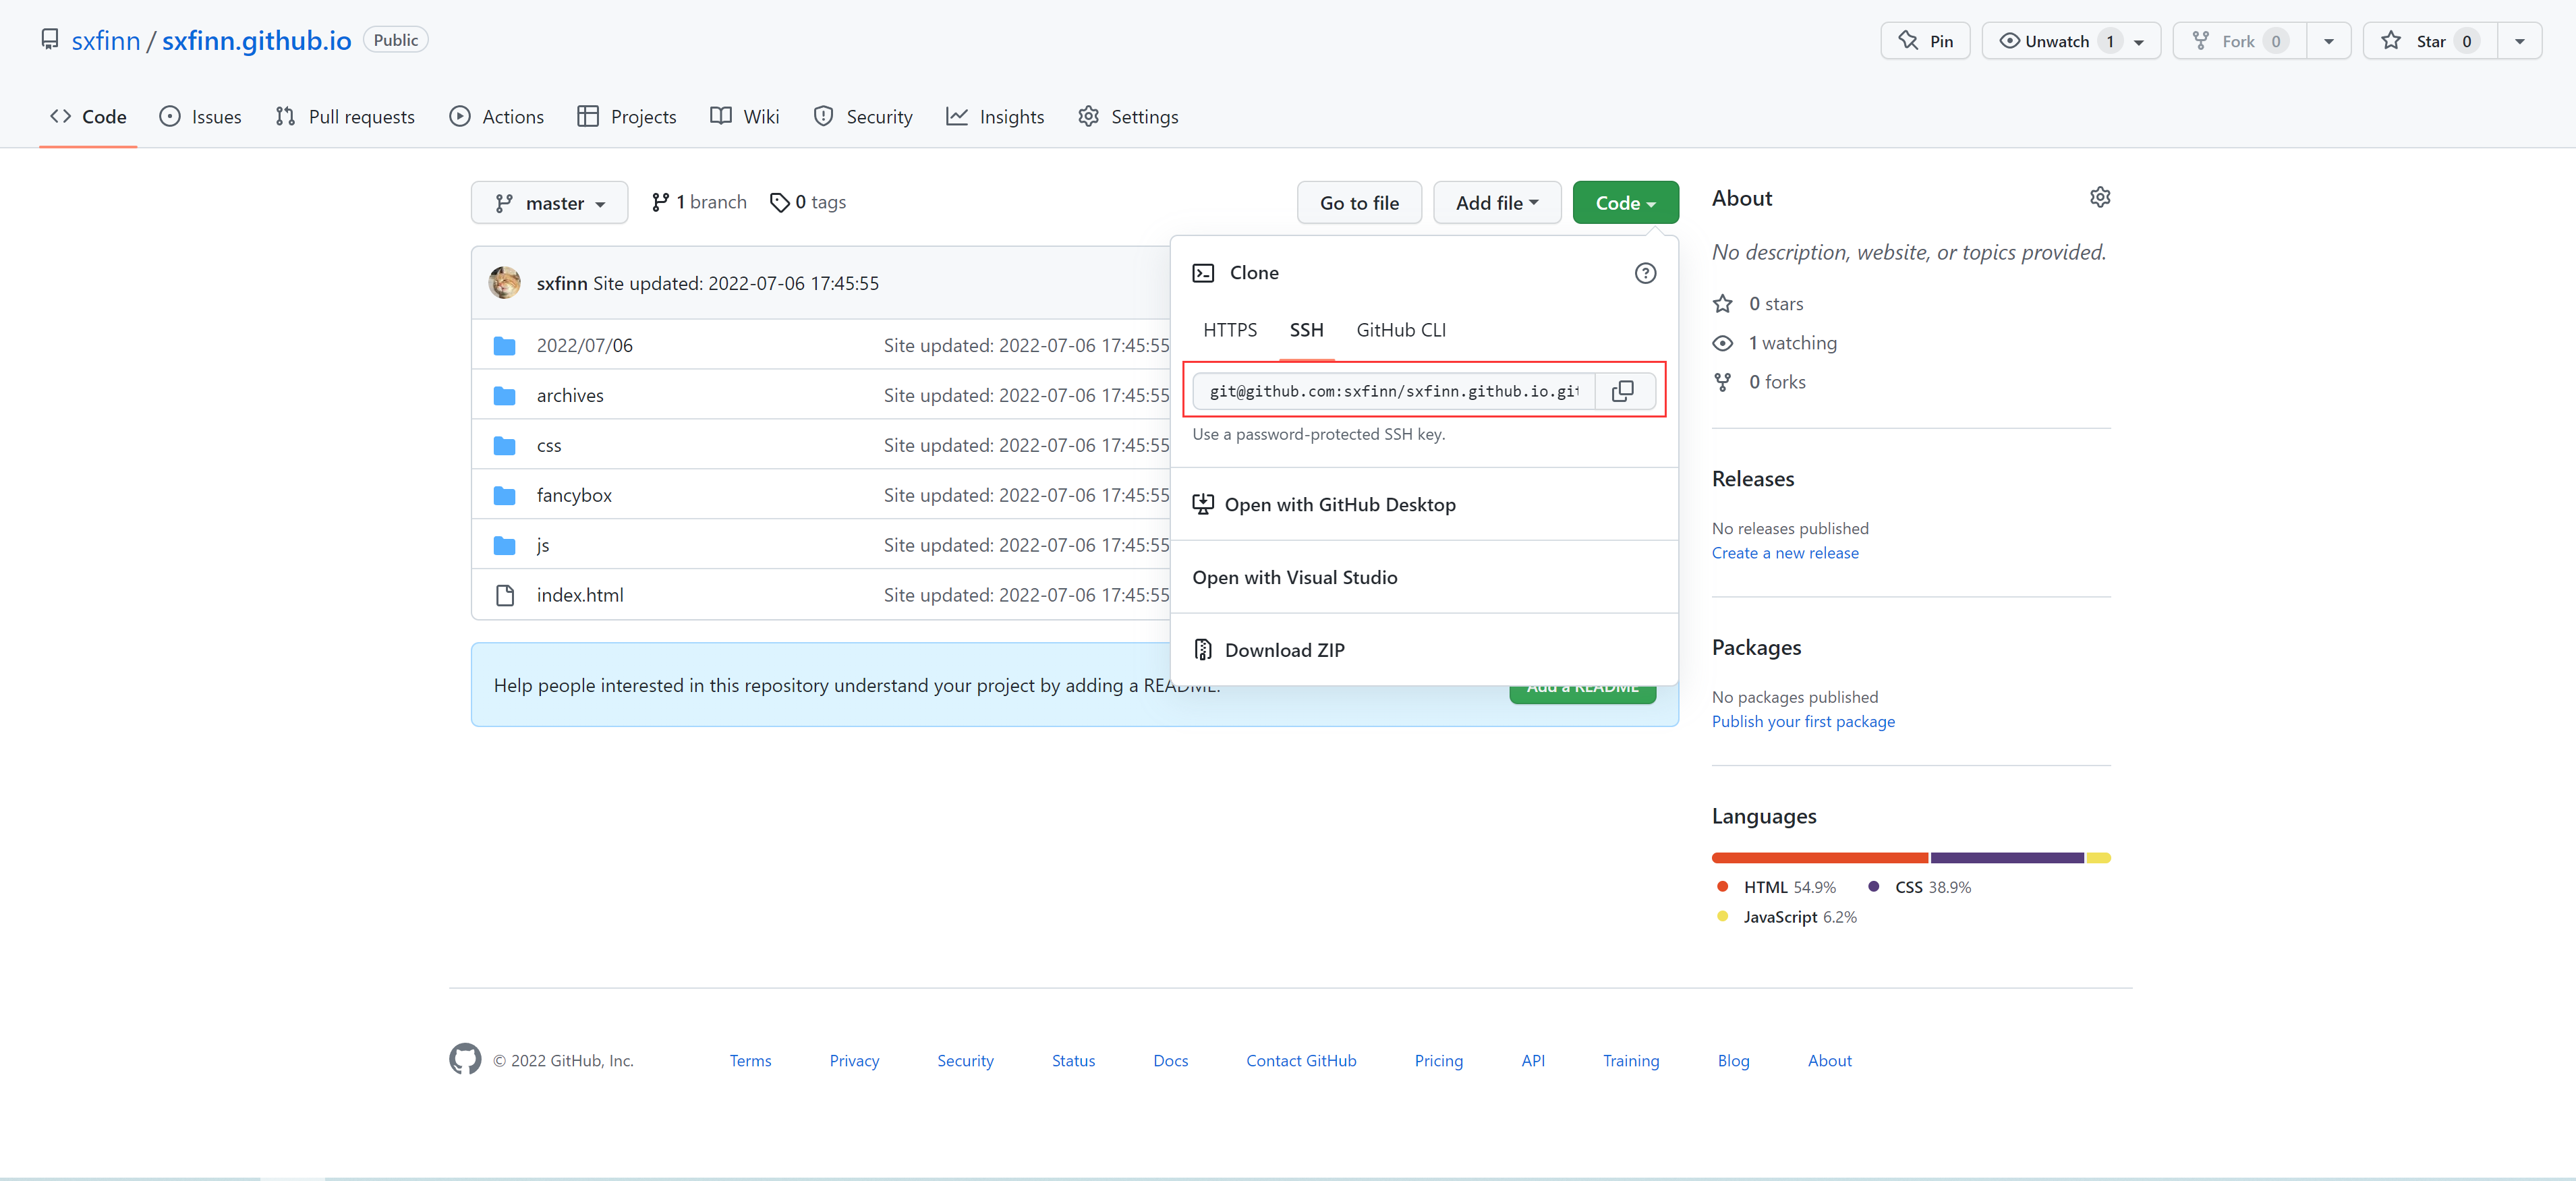Copy the SSH clone URL icon

coord(1622,390)
